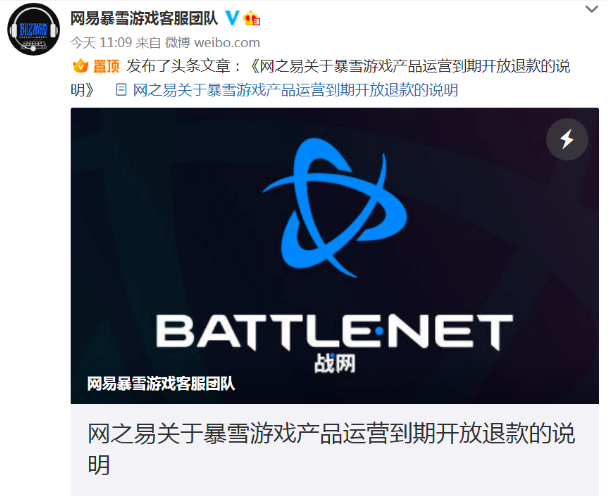The image size is (612, 497).
Task: Expand the post options chevron menu
Action: tap(592, 9)
